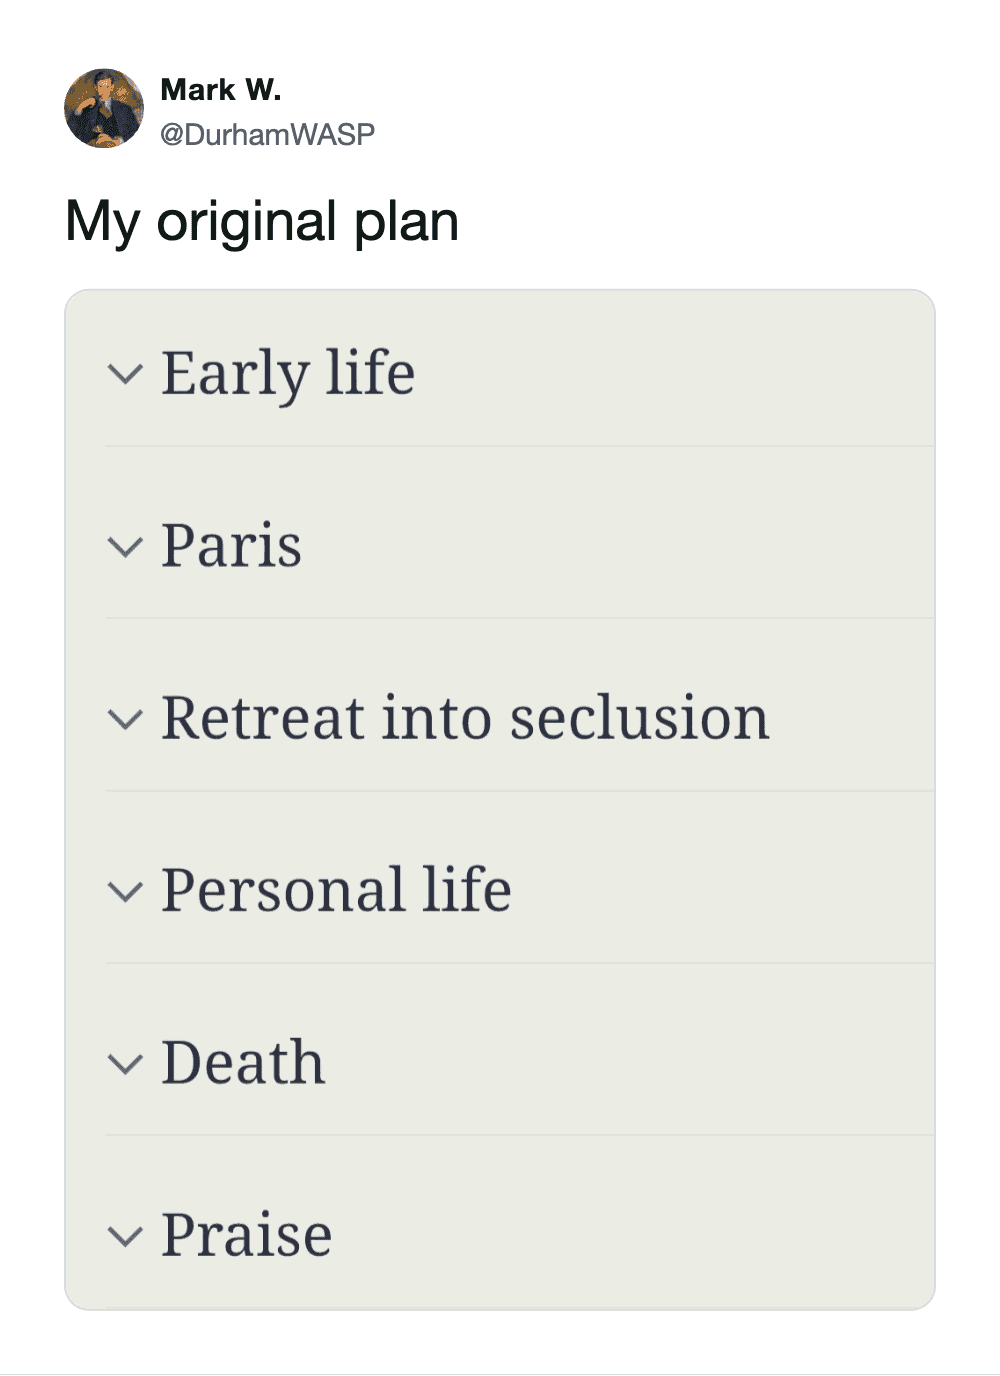The height and width of the screenshot is (1376, 1000).
Task: Click the chevron next to Death
Action: point(125,1063)
